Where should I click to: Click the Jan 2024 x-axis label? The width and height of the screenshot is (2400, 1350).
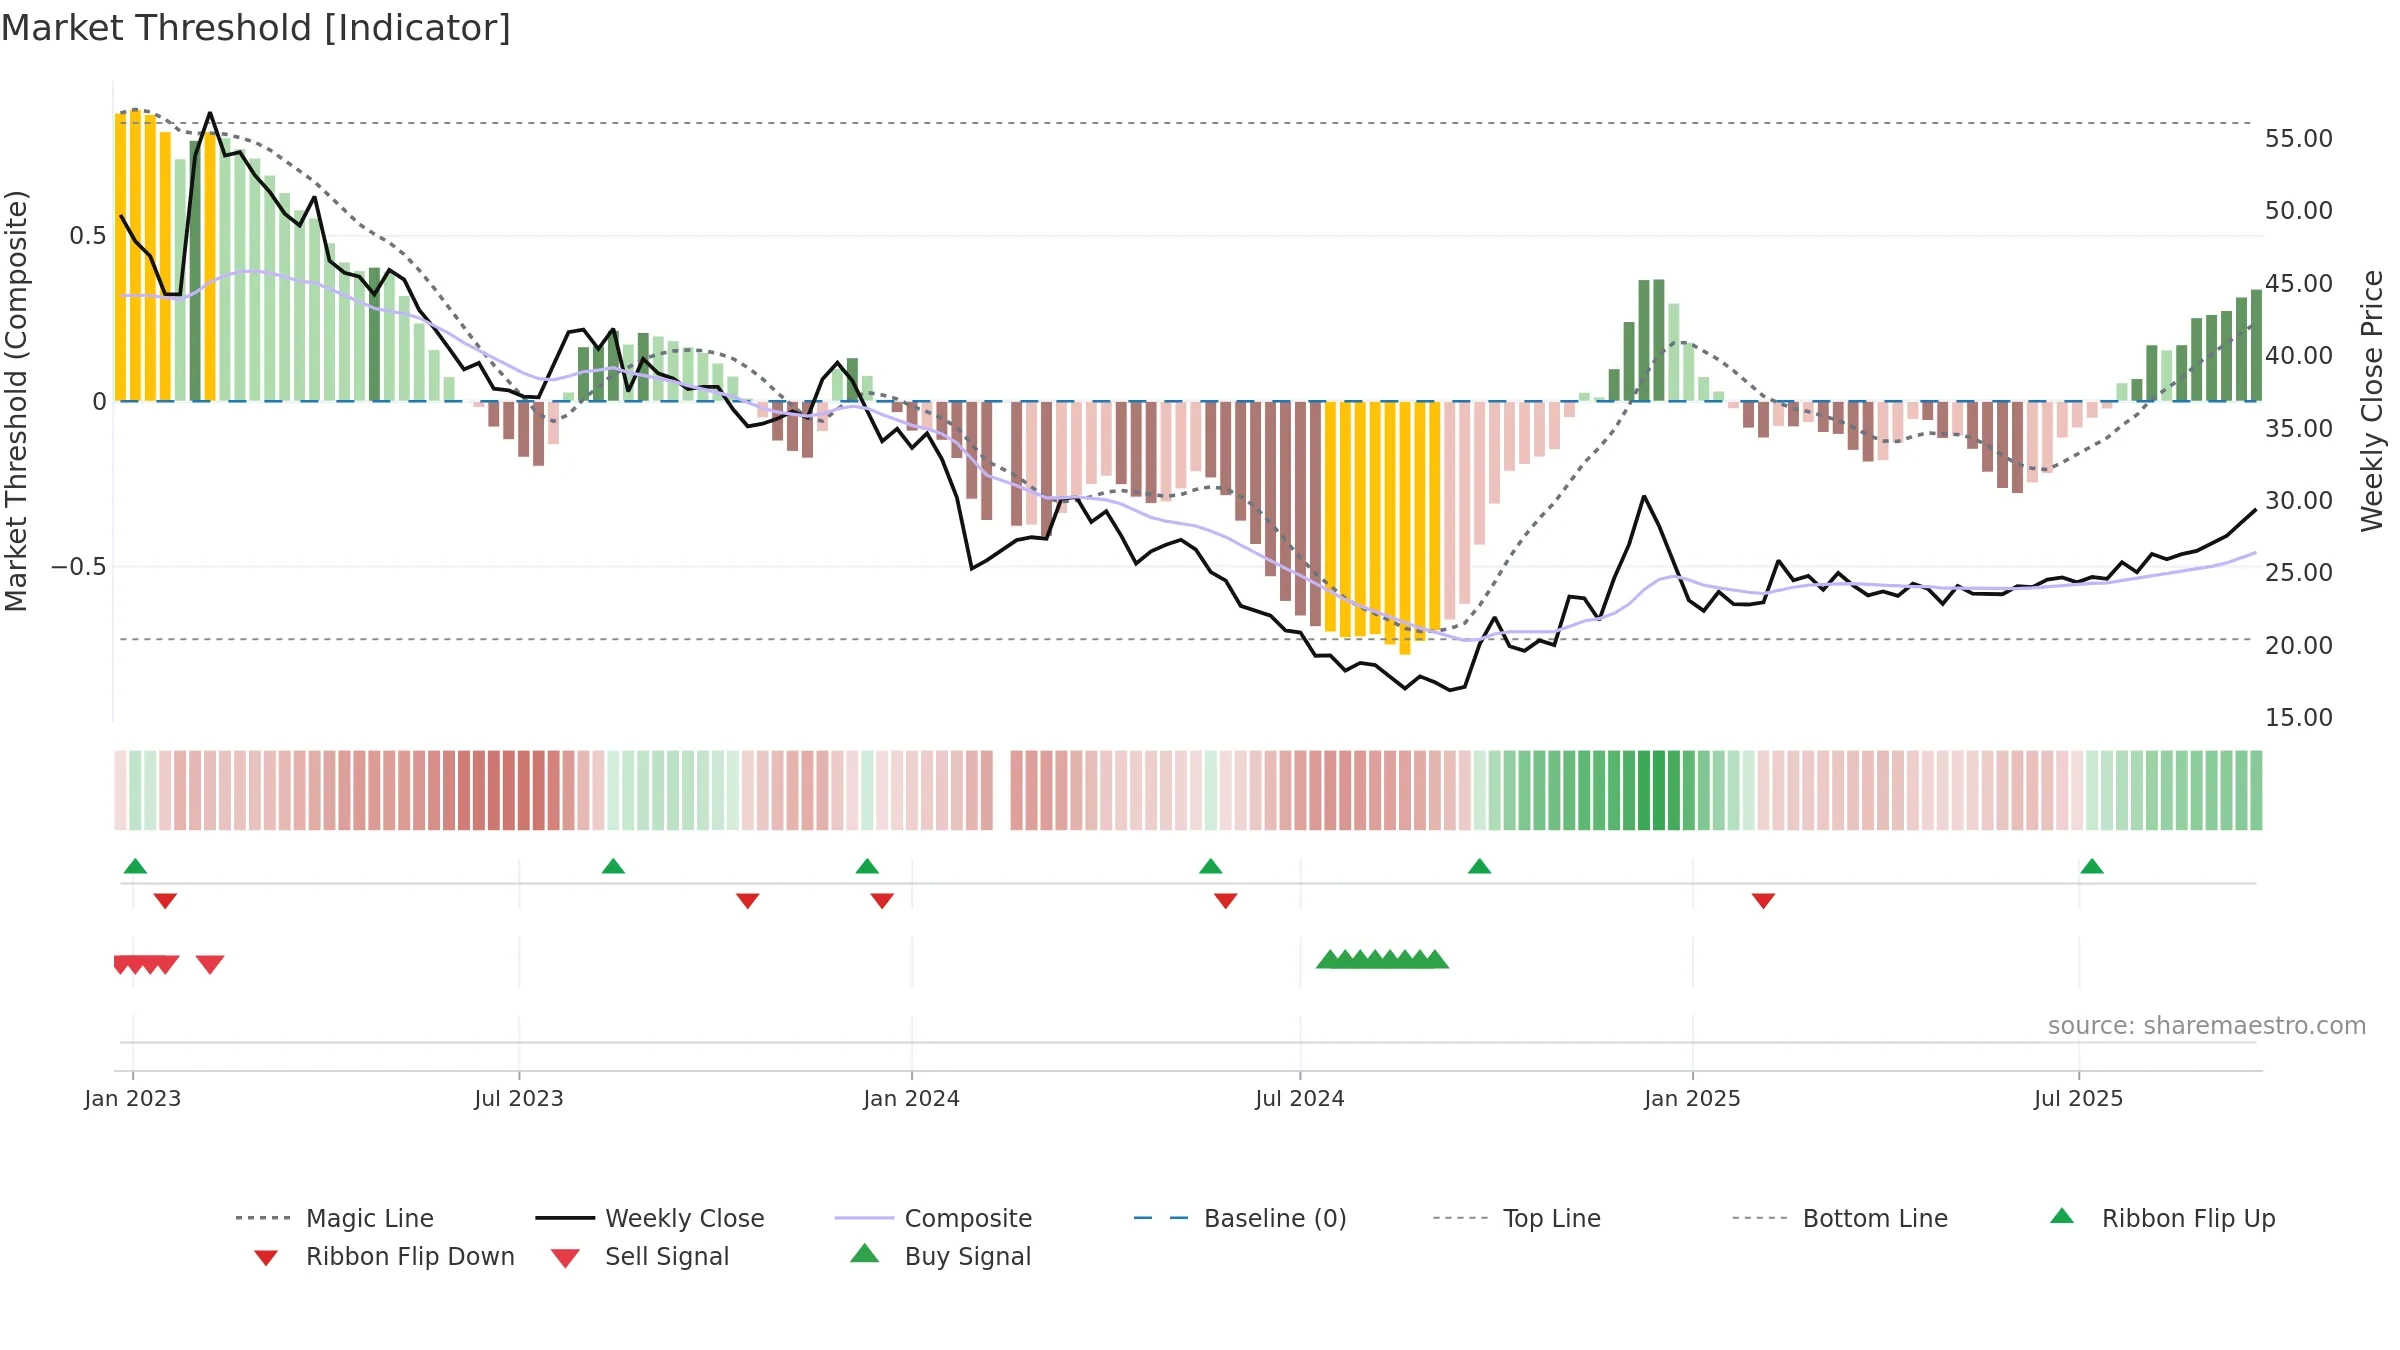tap(911, 1098)
